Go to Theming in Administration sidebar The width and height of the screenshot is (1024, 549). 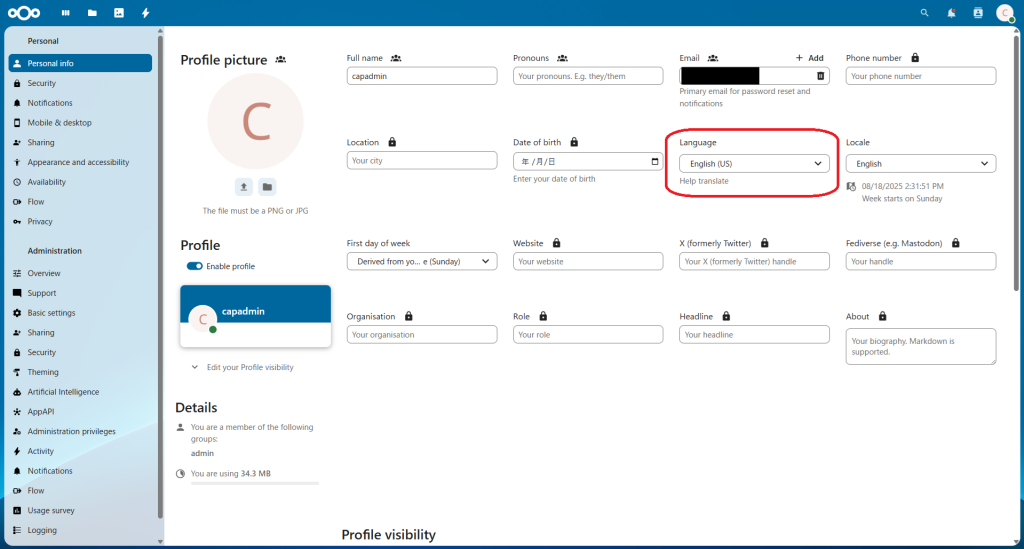click(43, 372)
